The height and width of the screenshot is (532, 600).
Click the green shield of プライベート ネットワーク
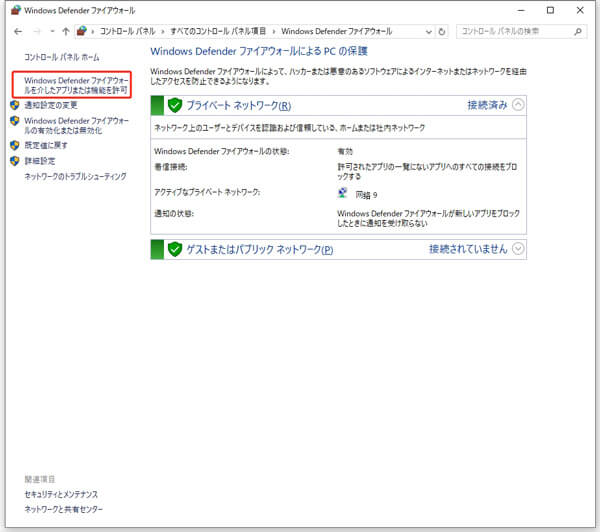click(x=175, y=105)
